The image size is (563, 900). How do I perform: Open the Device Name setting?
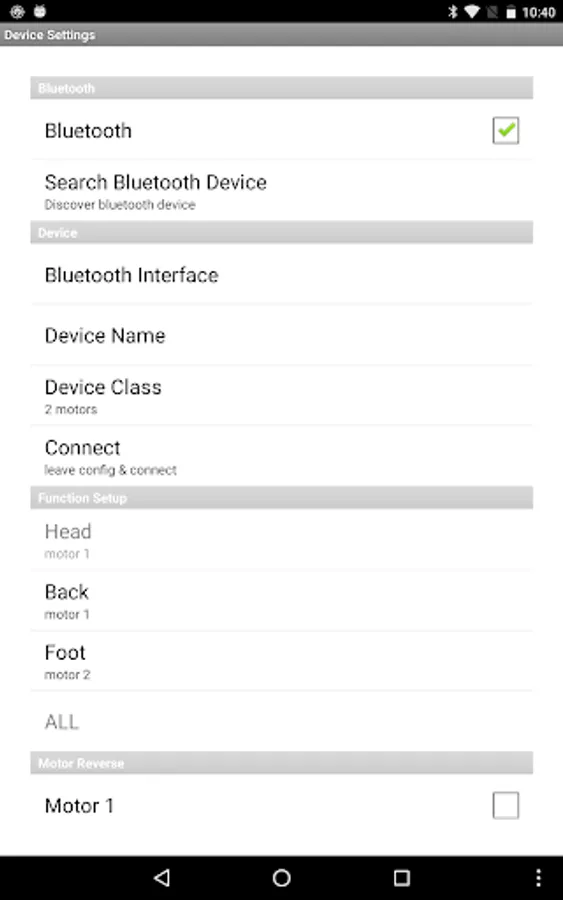(x=281, y=335)
